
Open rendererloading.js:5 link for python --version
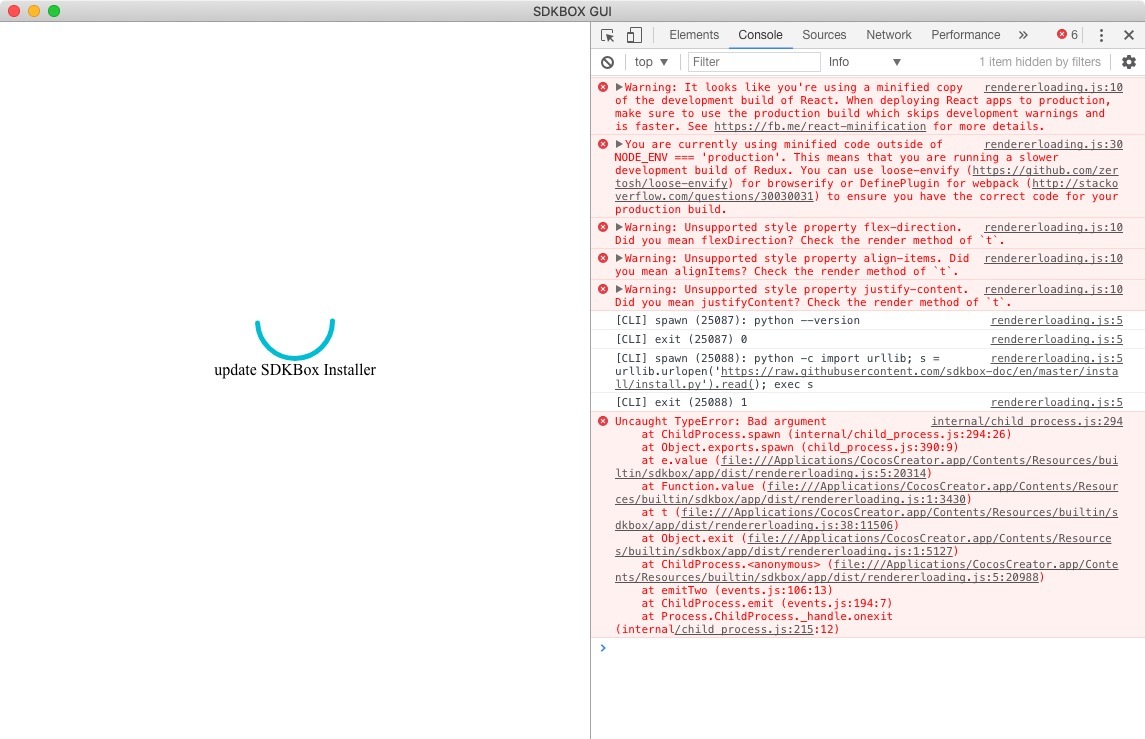point(1057,321)
